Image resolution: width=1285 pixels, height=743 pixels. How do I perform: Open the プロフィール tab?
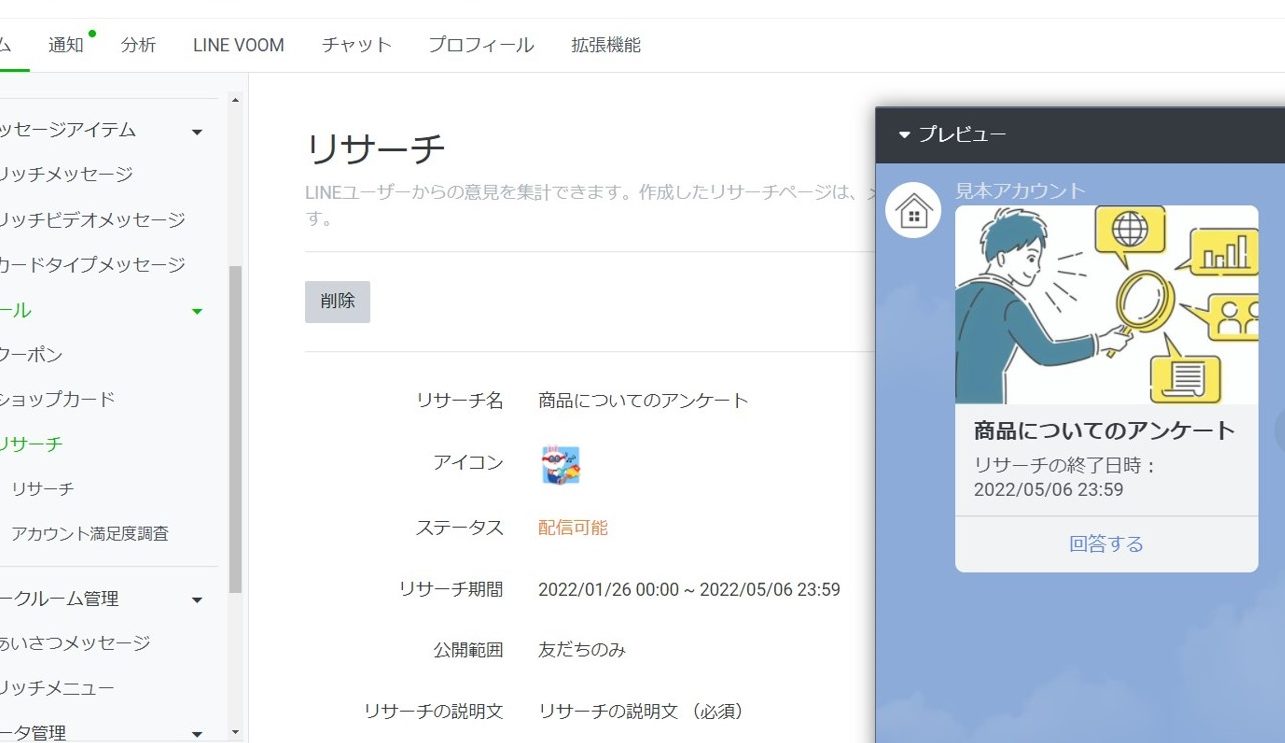[x=481, y=45]
